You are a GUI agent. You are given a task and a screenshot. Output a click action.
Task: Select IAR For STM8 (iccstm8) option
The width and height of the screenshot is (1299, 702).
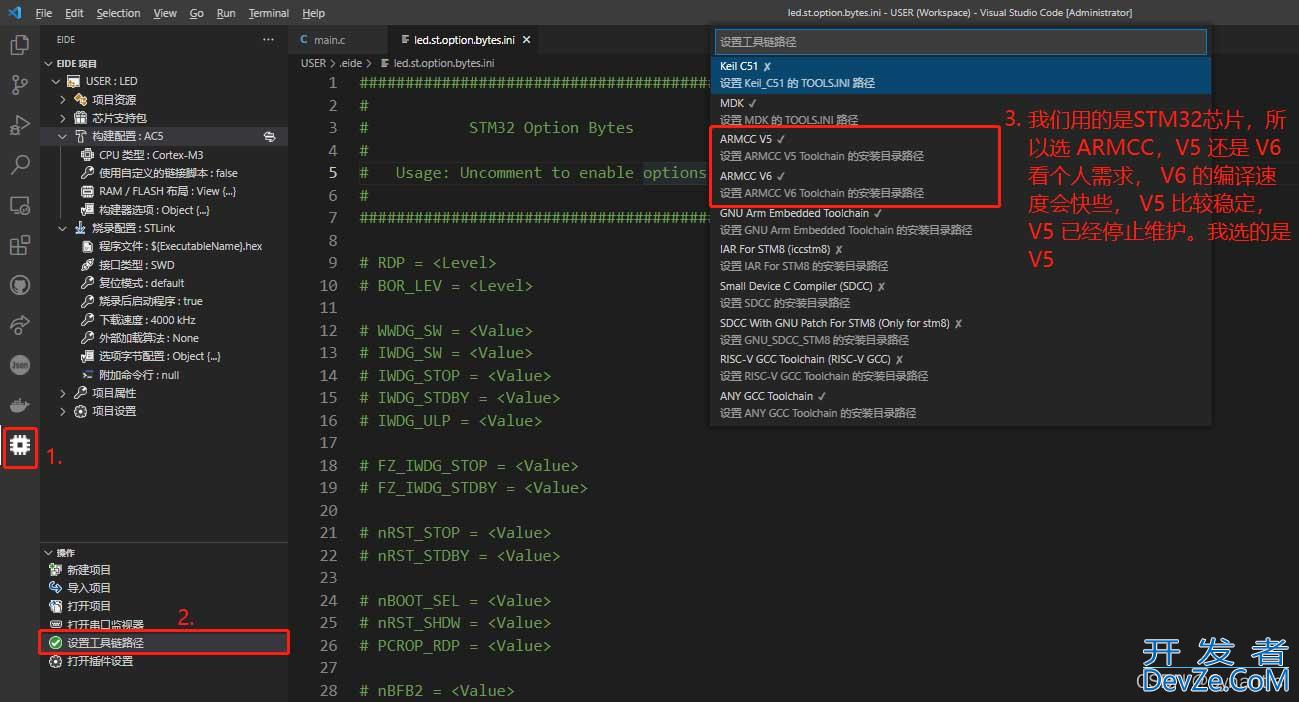tap(960, 257)
